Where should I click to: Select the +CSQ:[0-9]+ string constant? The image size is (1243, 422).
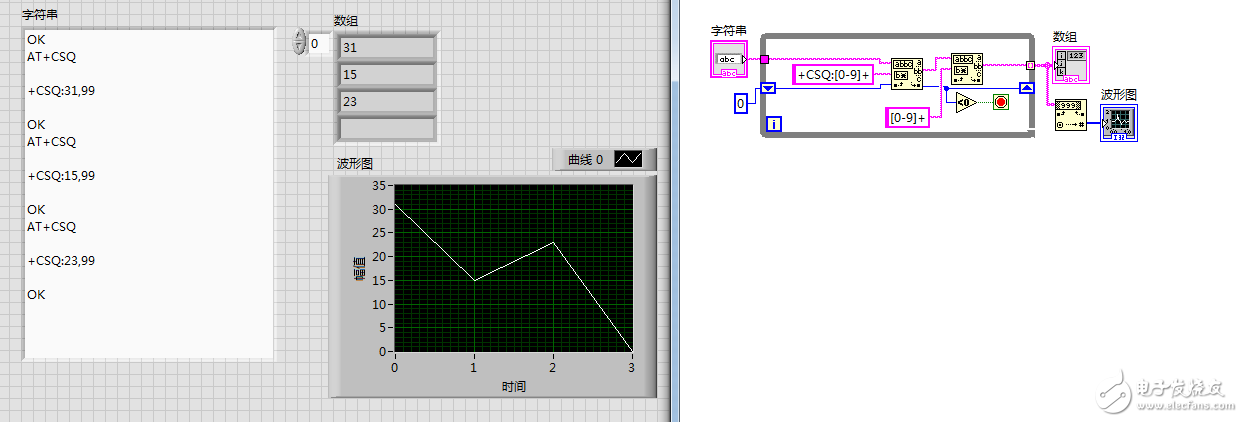[x=833, y=74]
